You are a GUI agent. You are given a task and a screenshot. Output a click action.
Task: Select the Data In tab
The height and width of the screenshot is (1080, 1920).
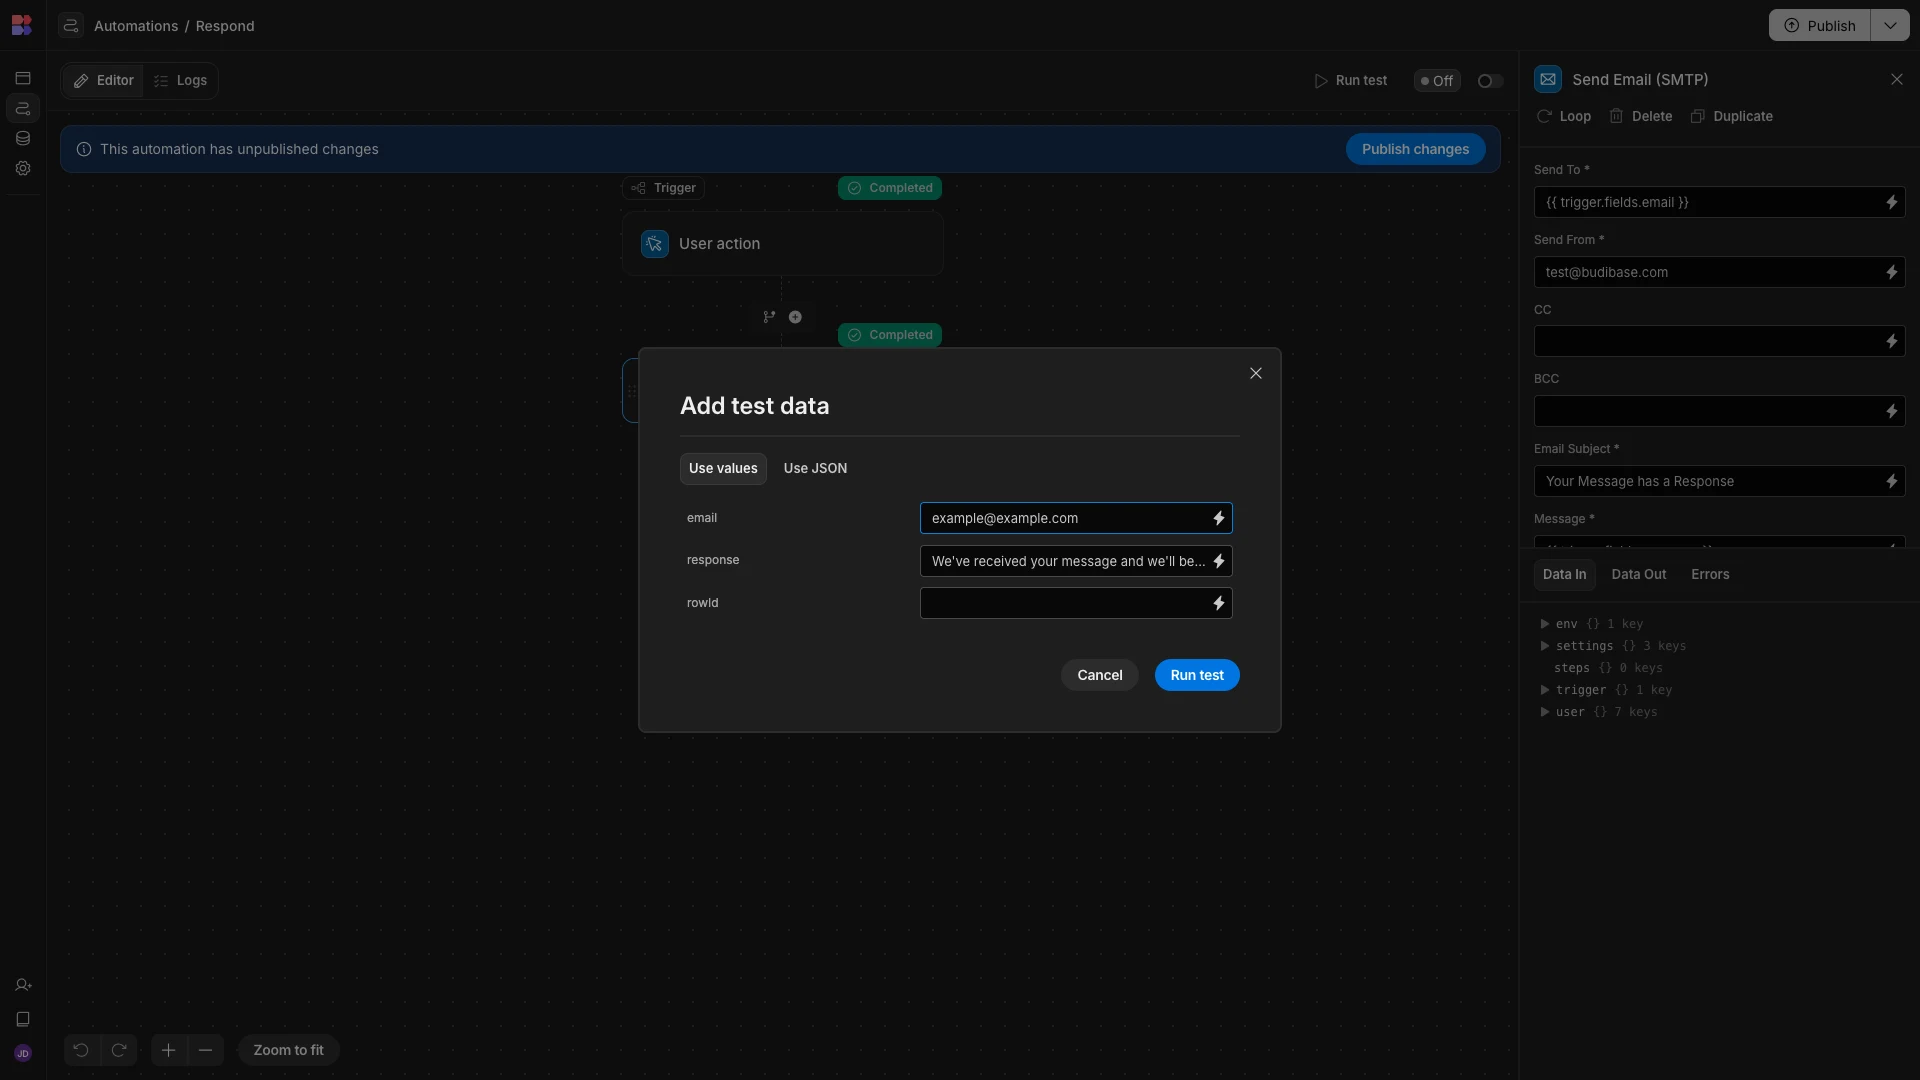[x=1564, y=574]
